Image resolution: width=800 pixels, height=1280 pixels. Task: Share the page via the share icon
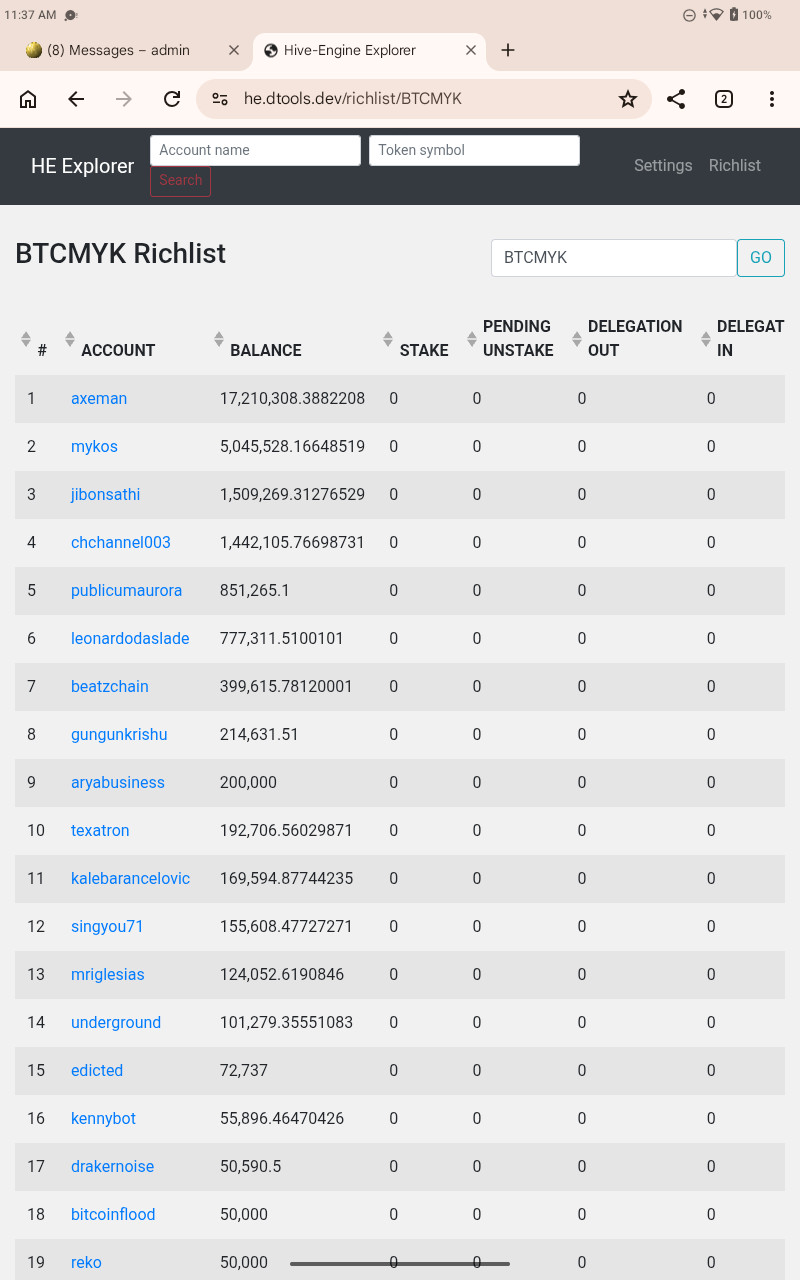point(676,99)
